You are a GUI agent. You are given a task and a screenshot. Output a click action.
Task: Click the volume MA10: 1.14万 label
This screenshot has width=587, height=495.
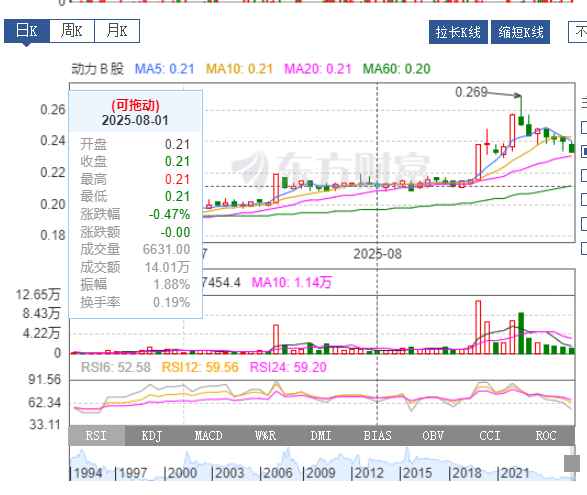coord(292,282)
